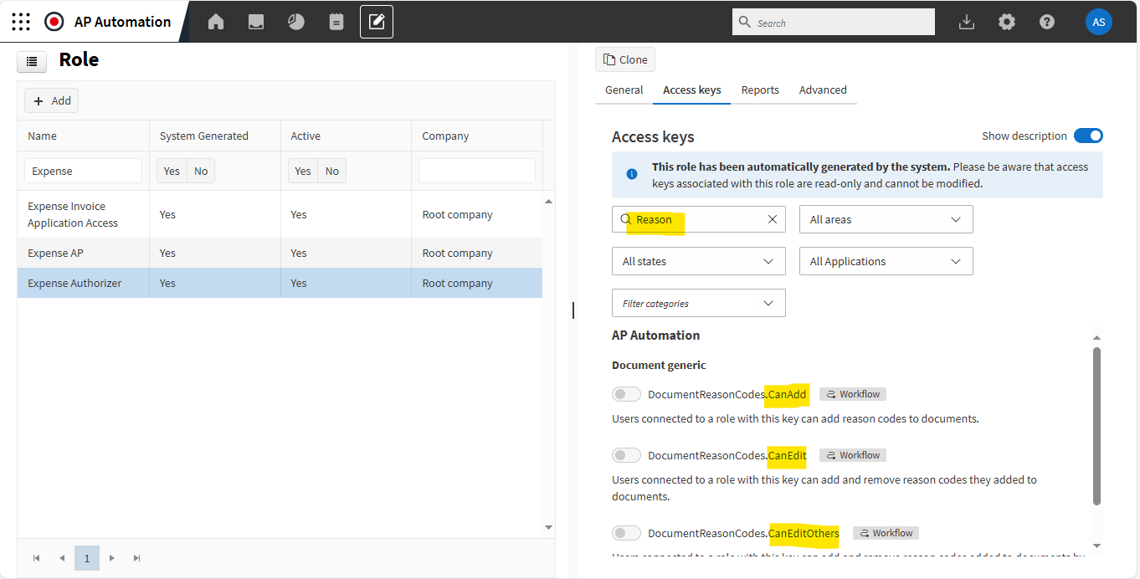This screenshot has height=579, width=1140.
Task: Switch to the Advanced tab
Action: pos(822,90)
